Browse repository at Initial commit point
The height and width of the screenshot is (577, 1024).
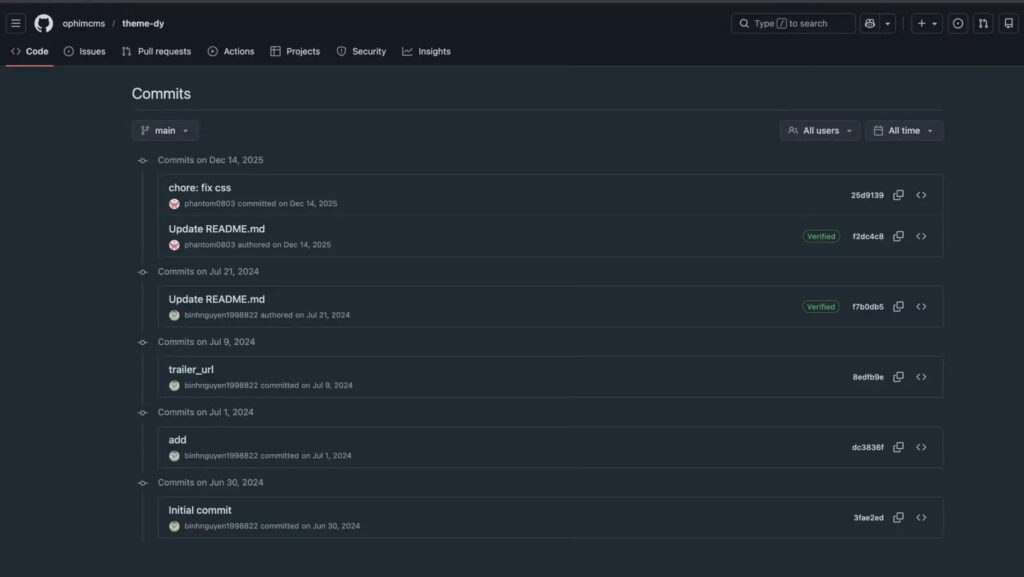921,517
